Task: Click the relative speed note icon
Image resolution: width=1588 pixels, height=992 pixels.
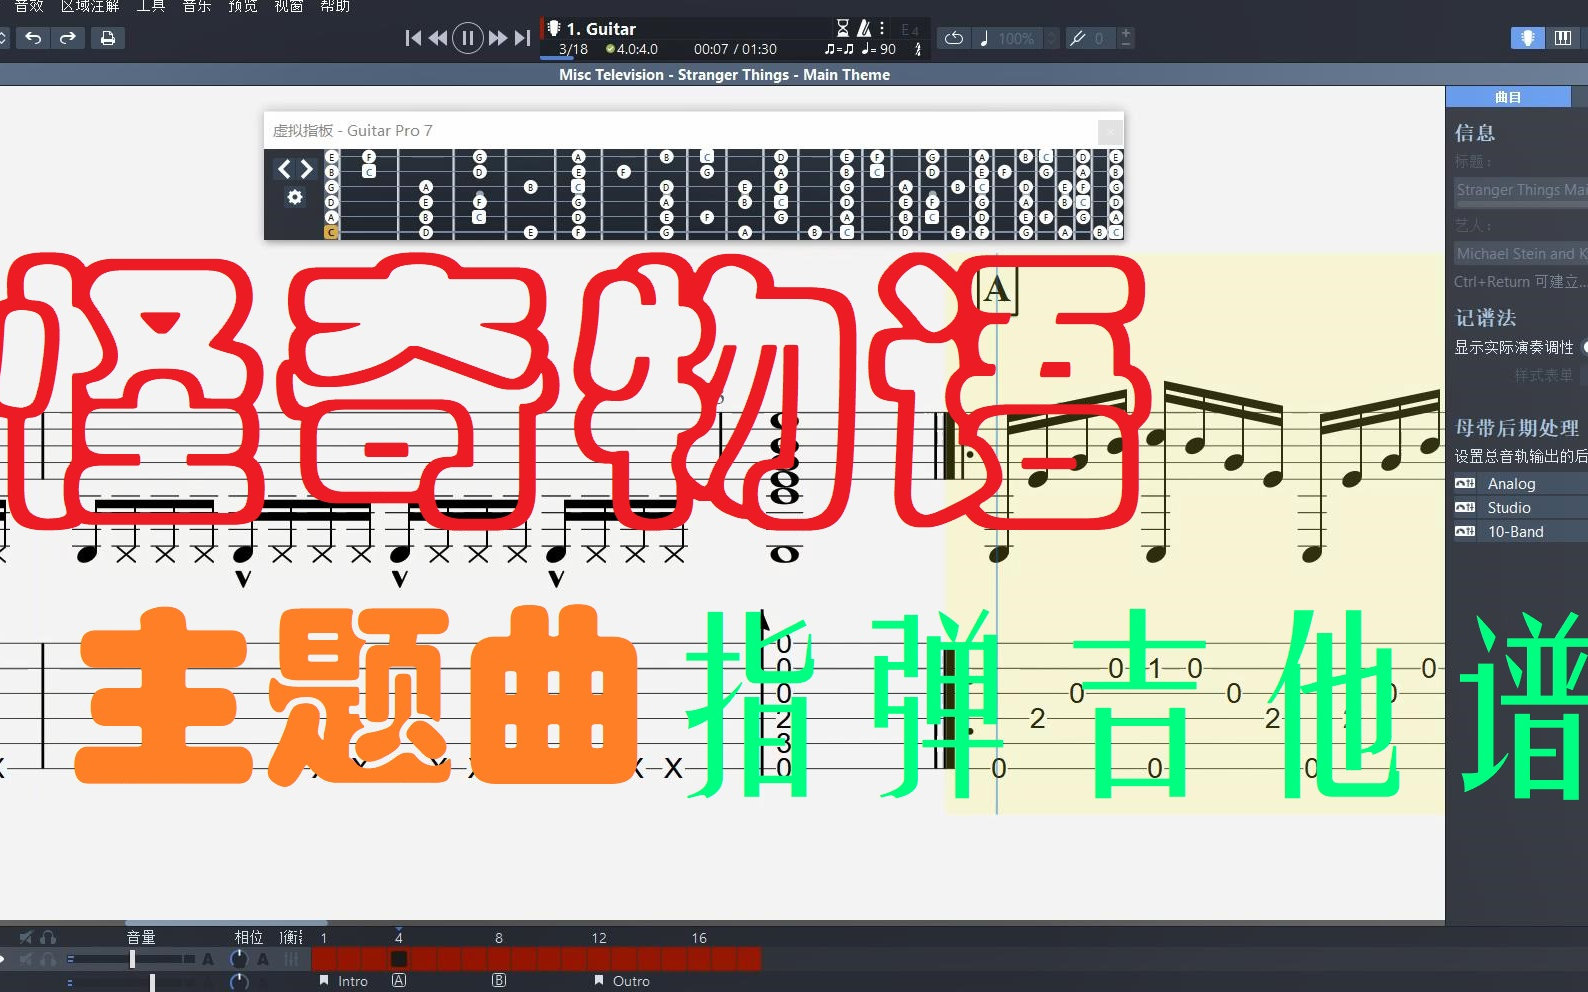Action: pos(984,38)
